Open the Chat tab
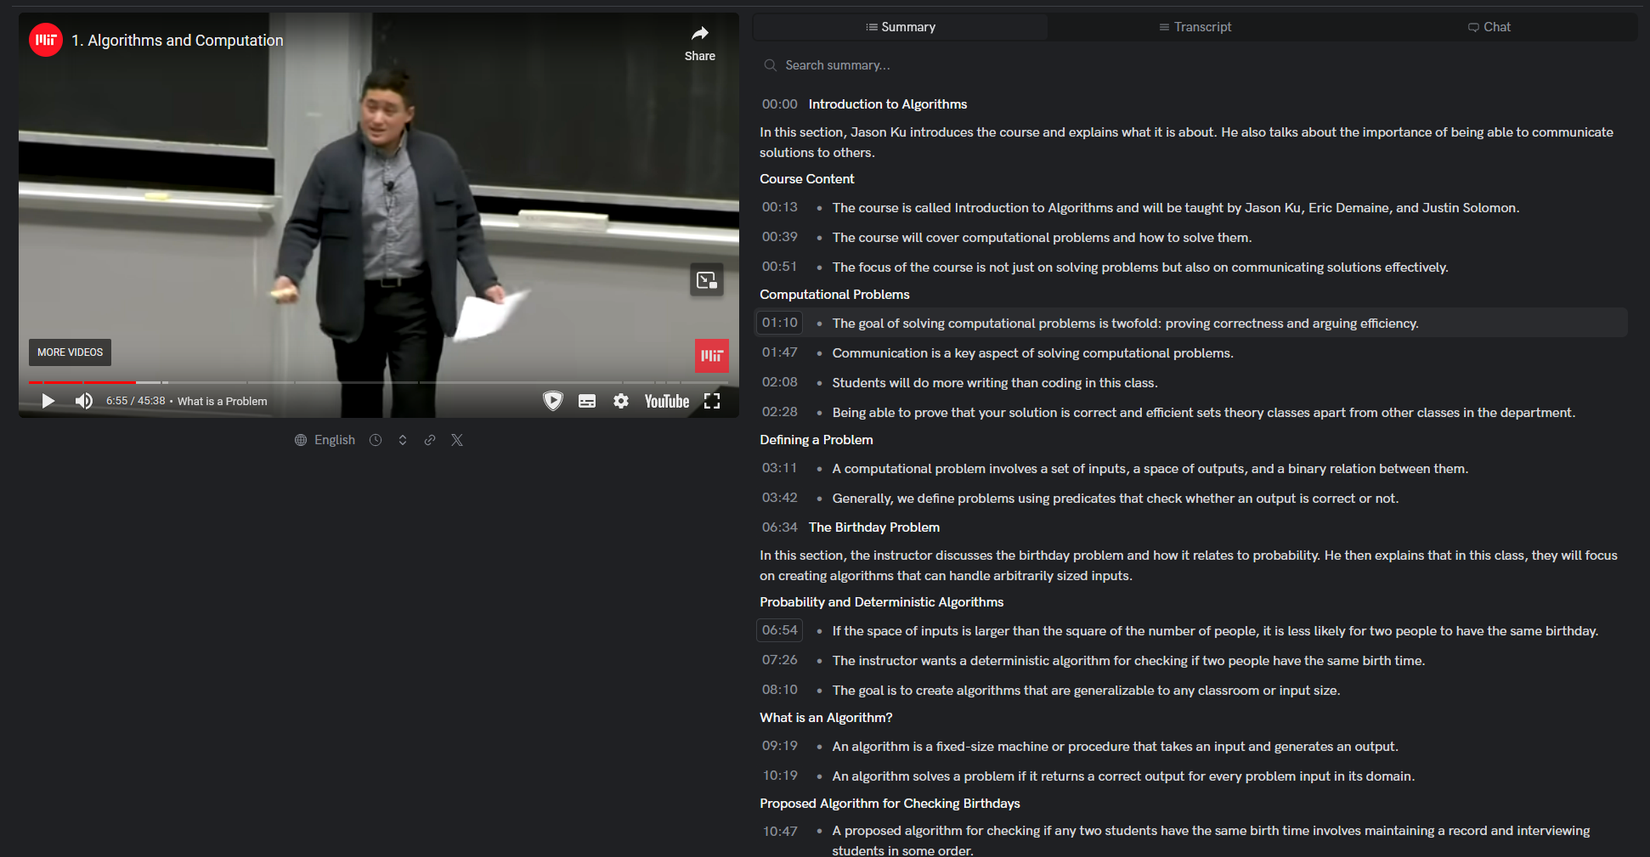This screenshot has height=857, width=1650. point(1489,27)
